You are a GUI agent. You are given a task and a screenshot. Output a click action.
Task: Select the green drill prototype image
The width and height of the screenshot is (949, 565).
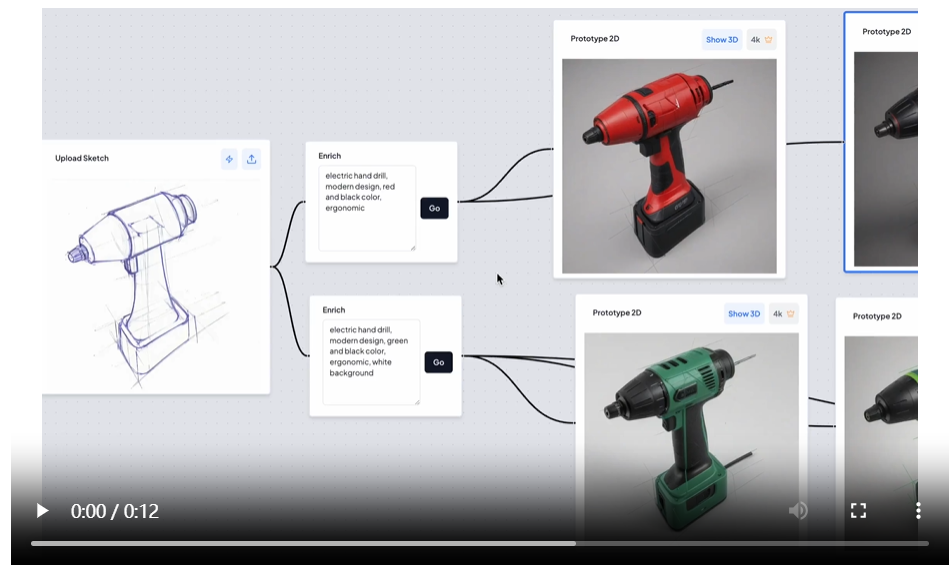691,420
